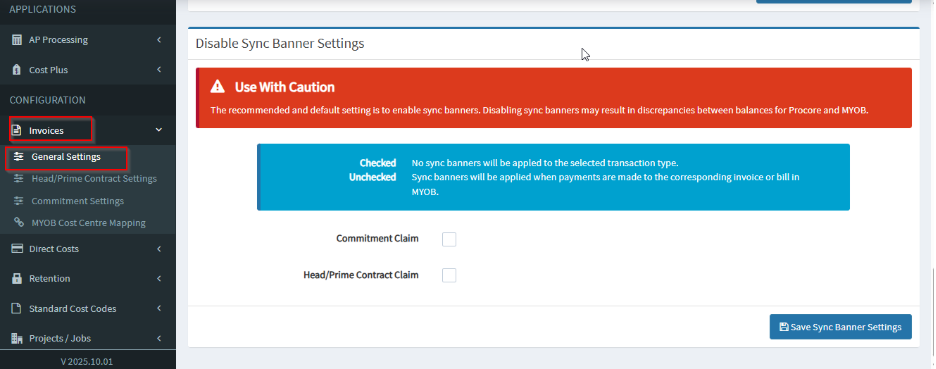Click Save Sync Banner Settings button

tap(840, 327)
